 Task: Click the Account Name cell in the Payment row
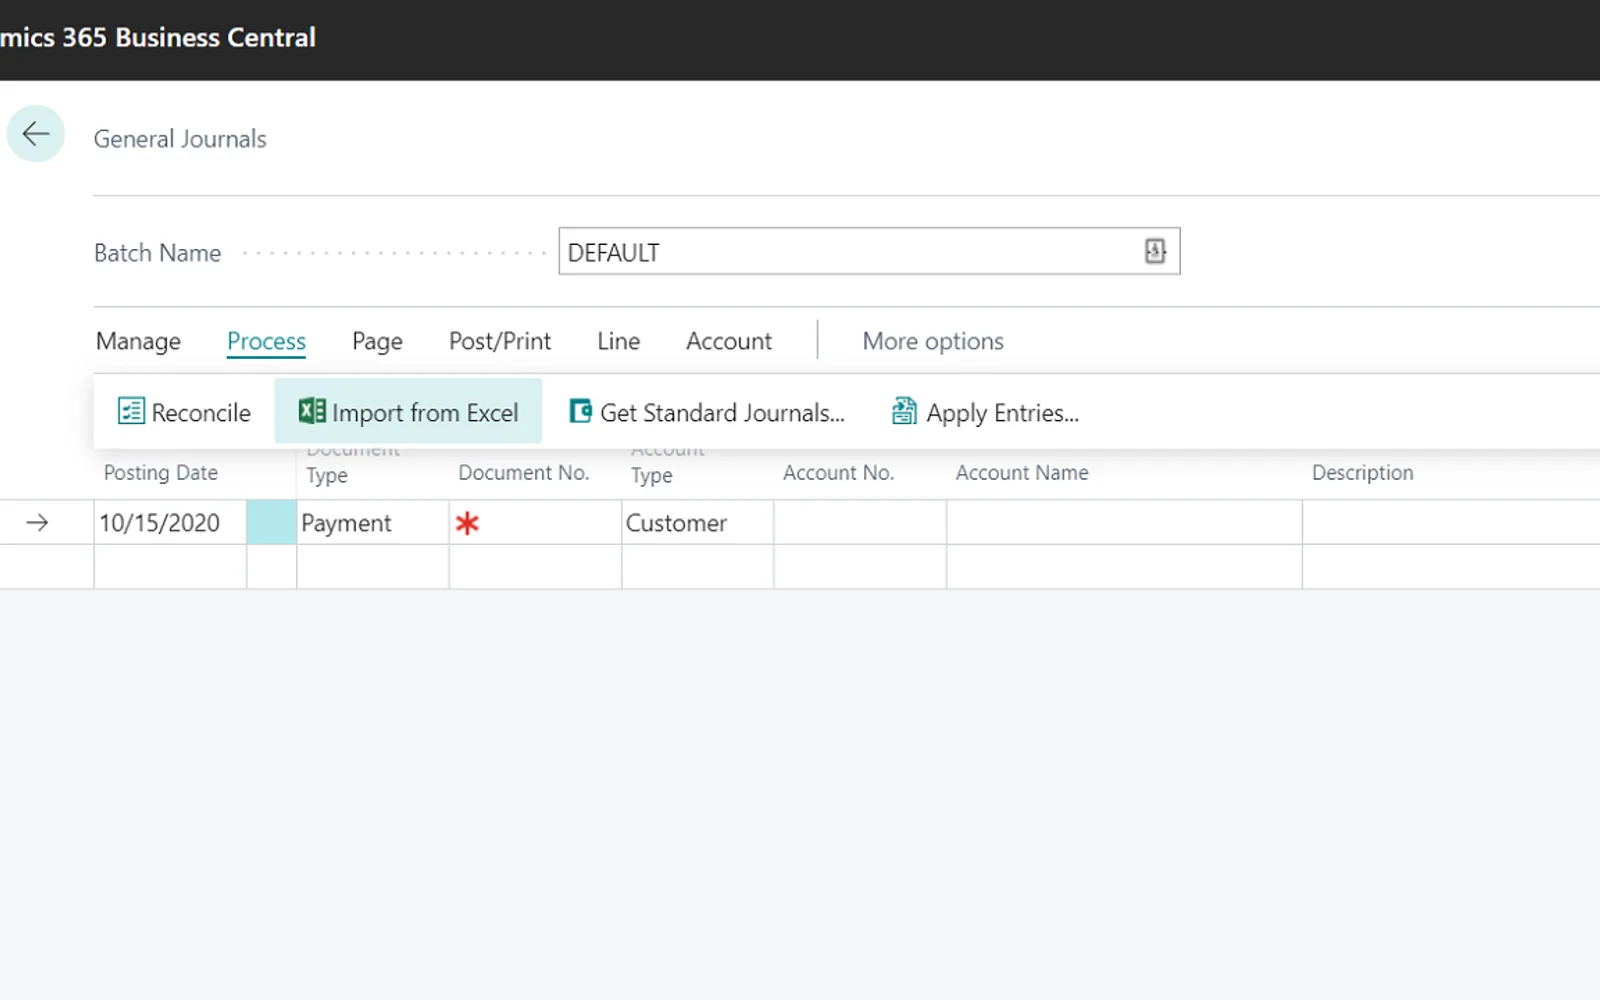point(1124,522)
